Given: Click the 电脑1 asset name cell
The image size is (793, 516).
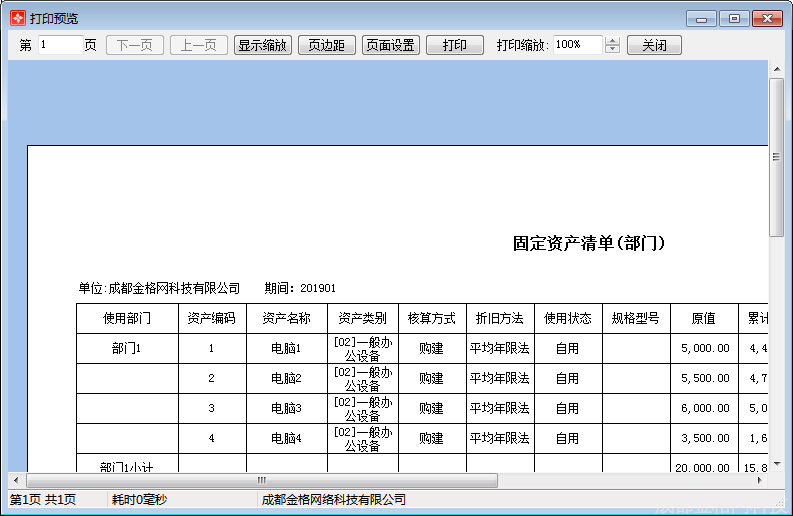Looking at the screenshot, I should (x=286, y=349).
